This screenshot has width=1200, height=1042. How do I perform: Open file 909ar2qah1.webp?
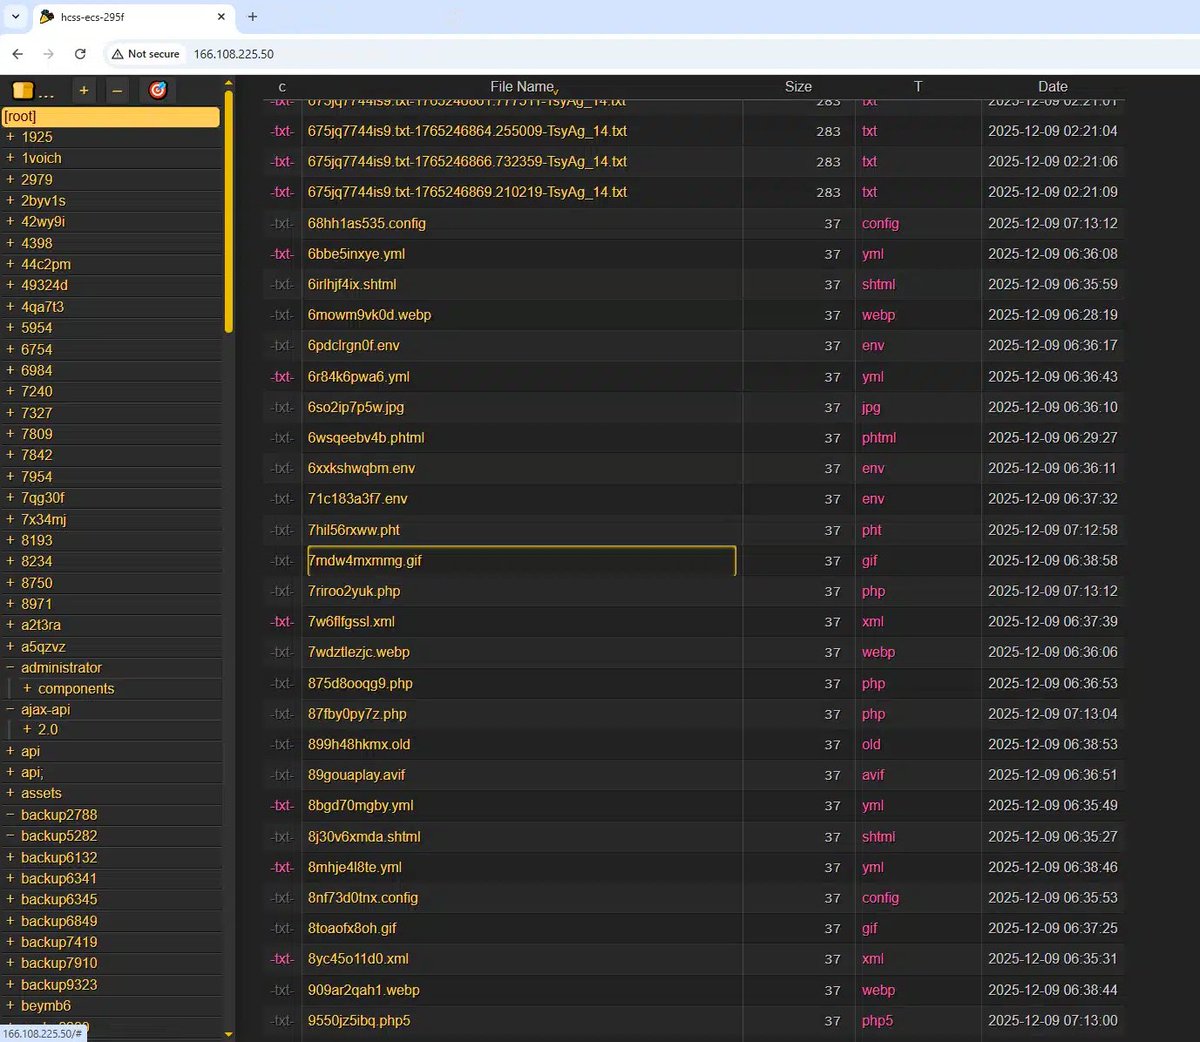364,990
